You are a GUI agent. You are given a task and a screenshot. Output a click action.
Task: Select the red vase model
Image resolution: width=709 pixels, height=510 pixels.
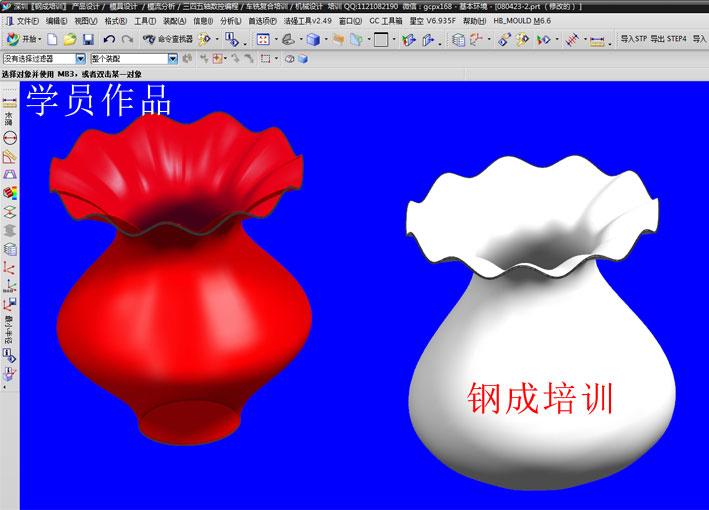click(181, 279)
